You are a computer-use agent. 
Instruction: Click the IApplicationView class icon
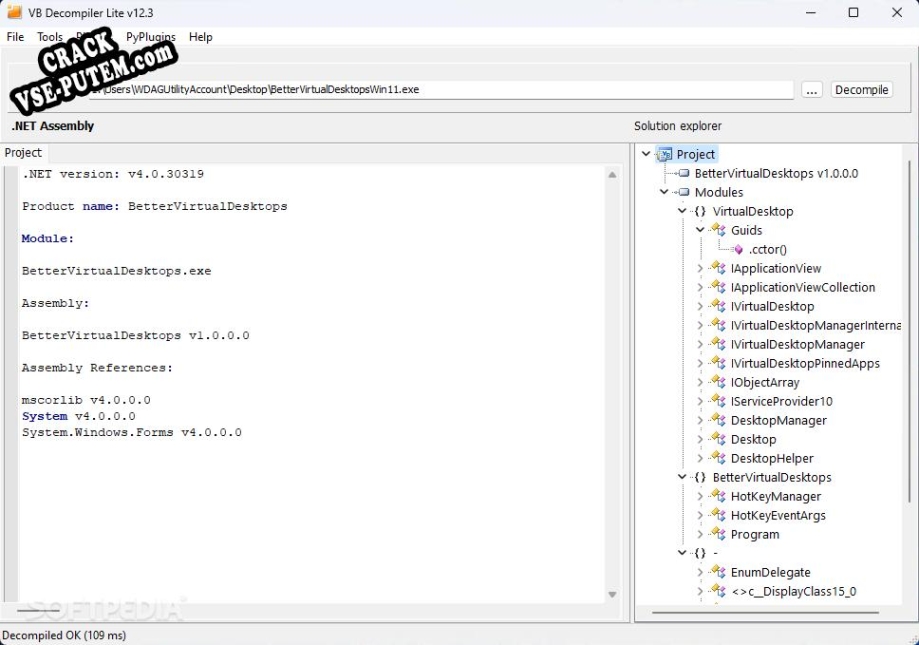click(x=719, y=268)
